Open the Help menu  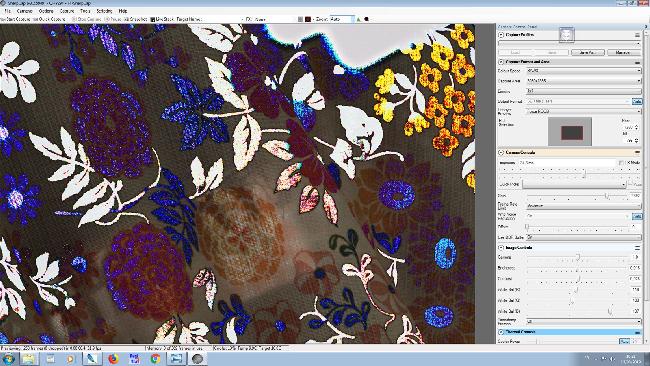pos(123,11)
